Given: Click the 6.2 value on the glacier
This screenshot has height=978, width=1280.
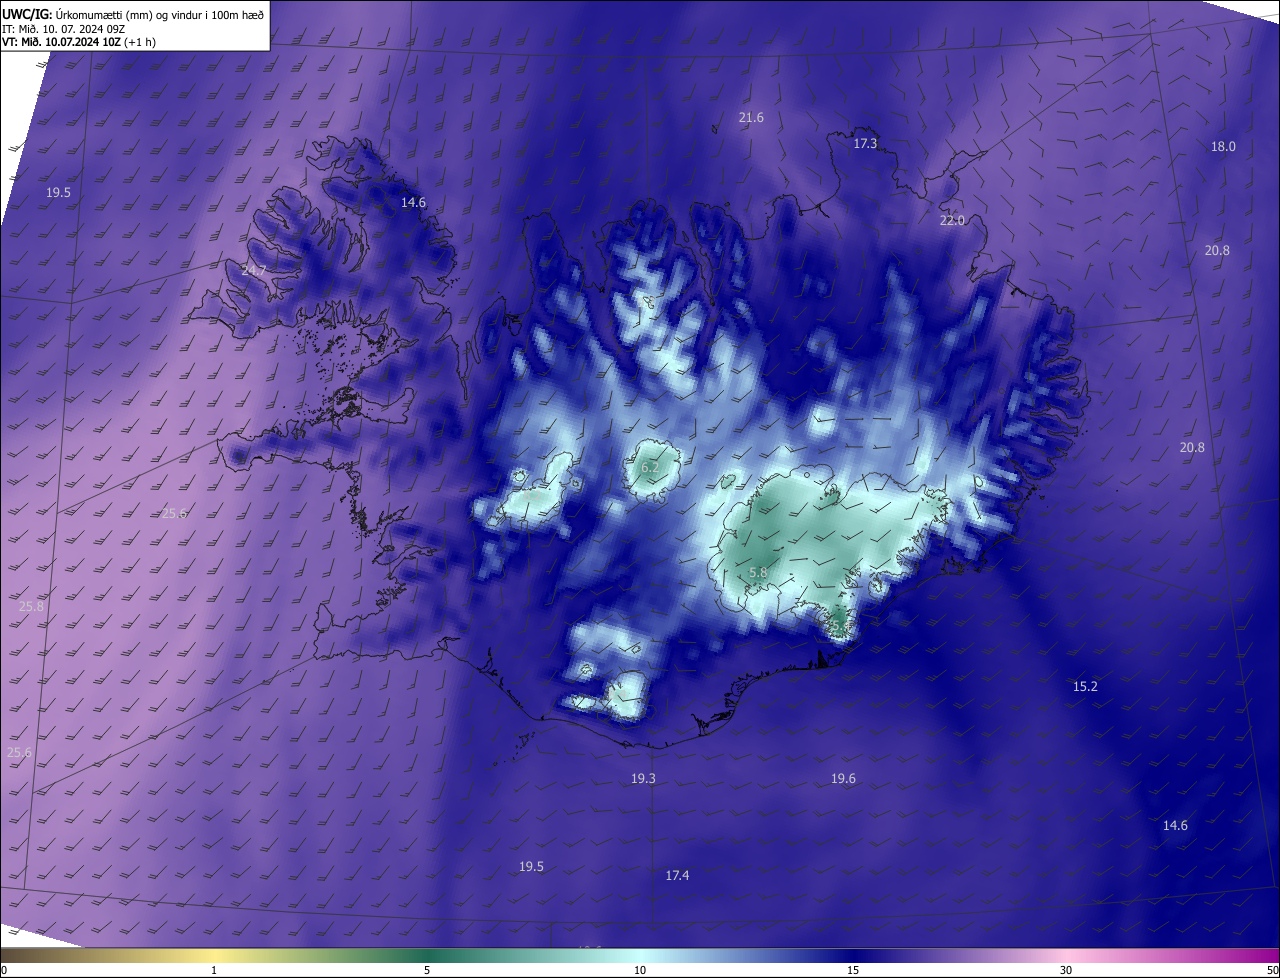Looking at the screenshot, I should tap(650, 468).
